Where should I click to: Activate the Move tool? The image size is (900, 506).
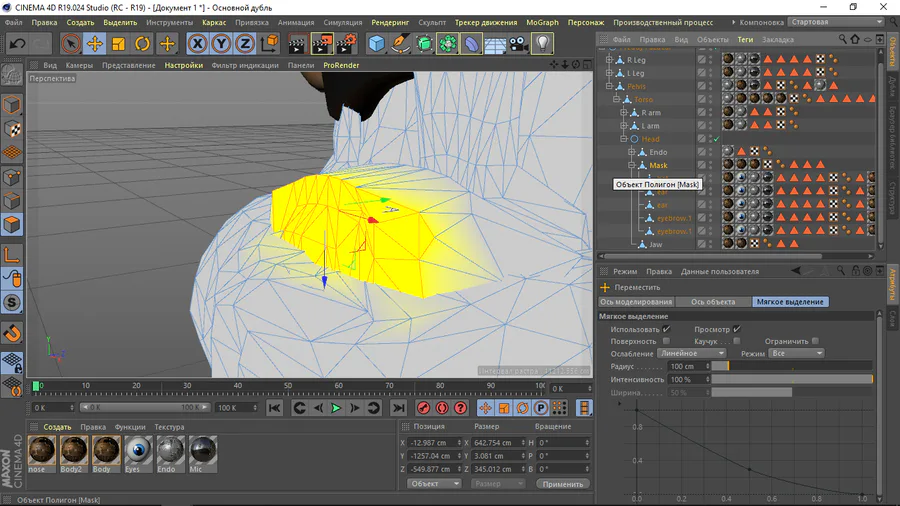point(95,44)
